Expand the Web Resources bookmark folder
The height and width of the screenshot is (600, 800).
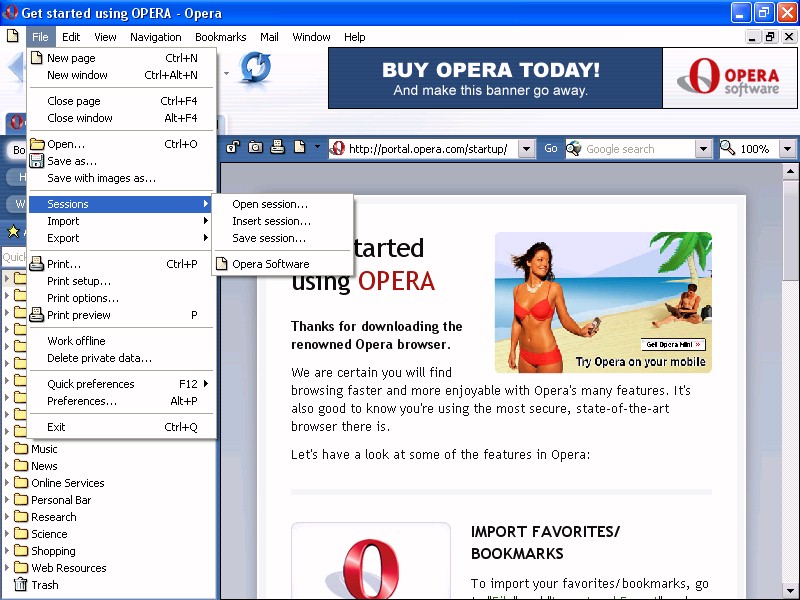coord(8,568)
